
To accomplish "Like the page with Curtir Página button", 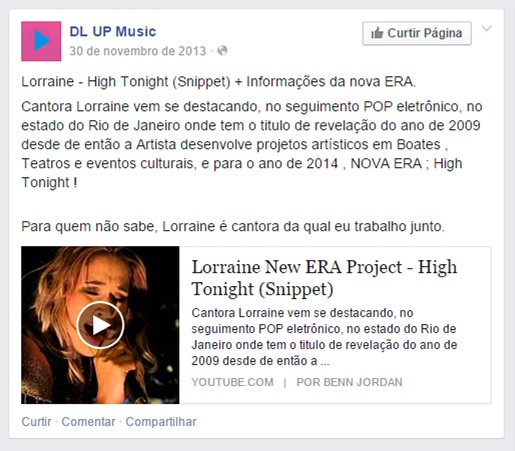I will (x=417, y=33).
